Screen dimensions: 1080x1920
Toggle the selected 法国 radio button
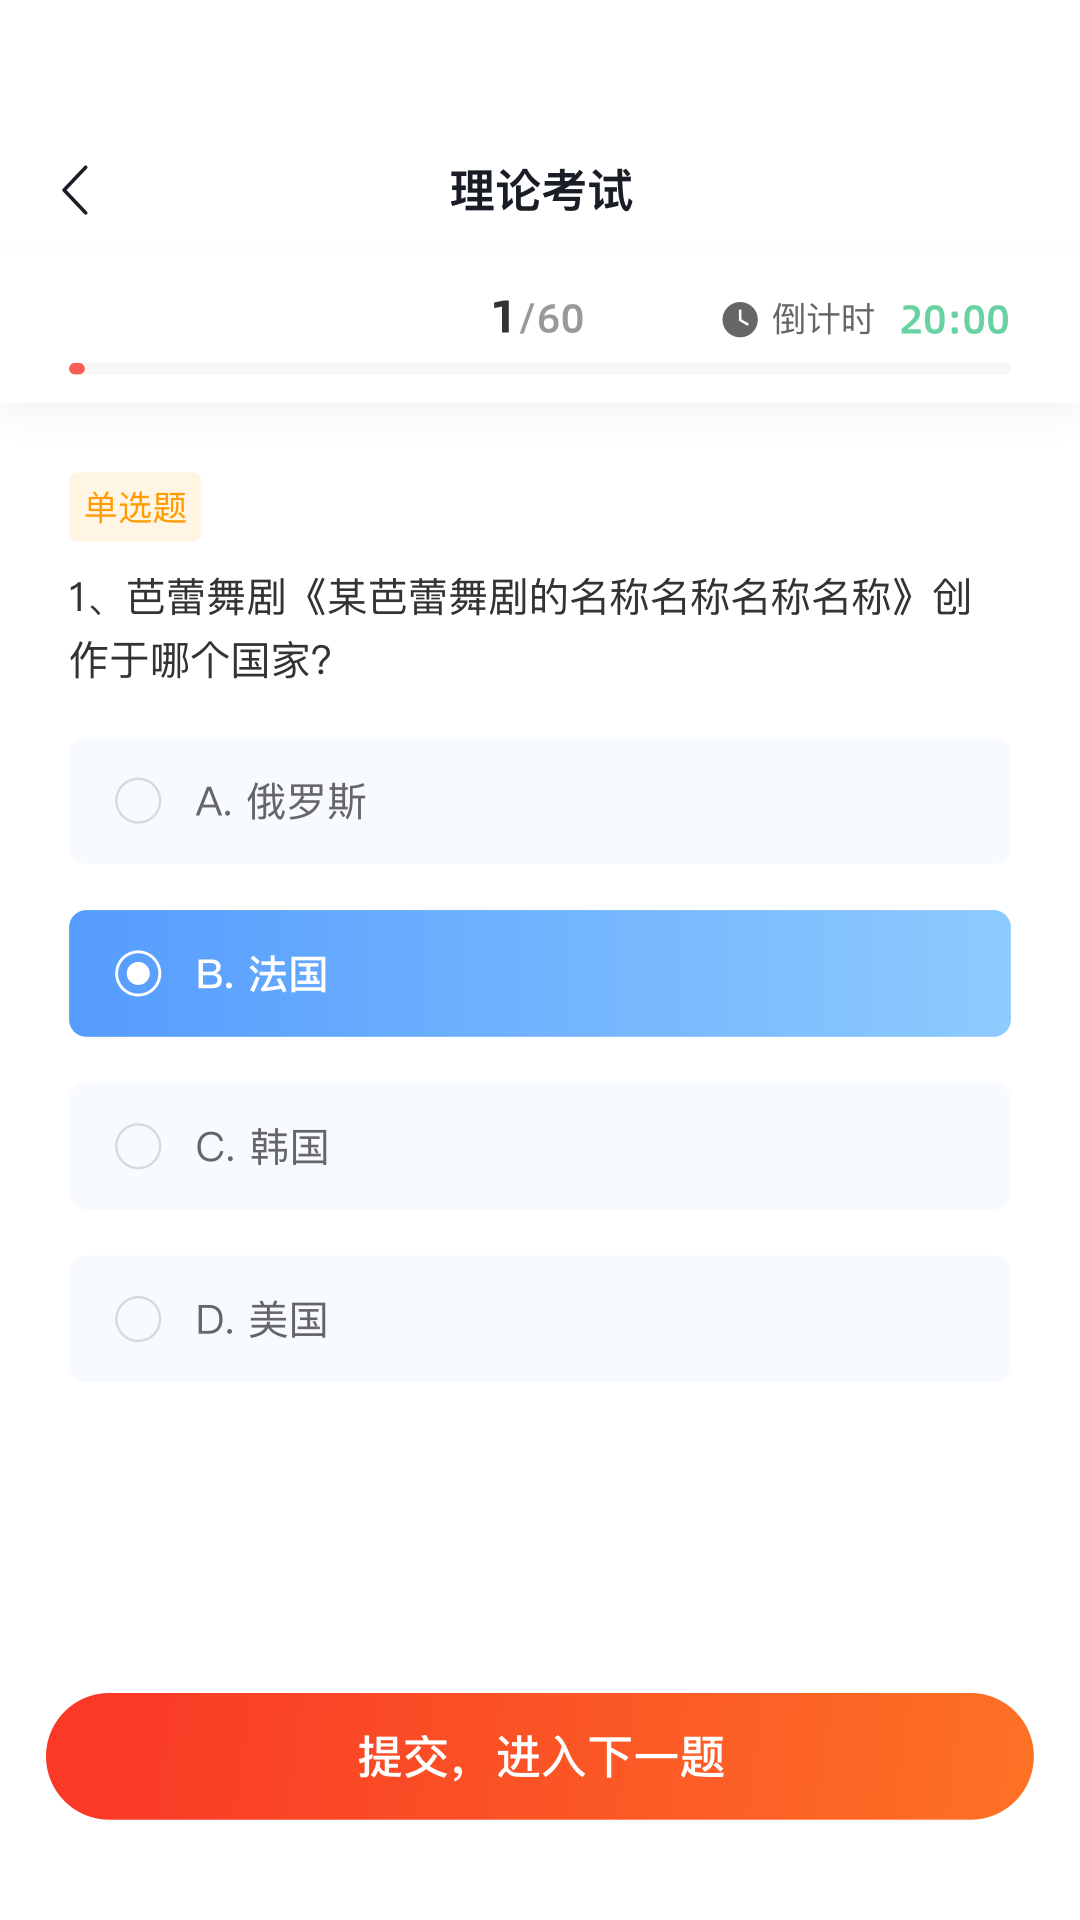click(x=138, y=974)
